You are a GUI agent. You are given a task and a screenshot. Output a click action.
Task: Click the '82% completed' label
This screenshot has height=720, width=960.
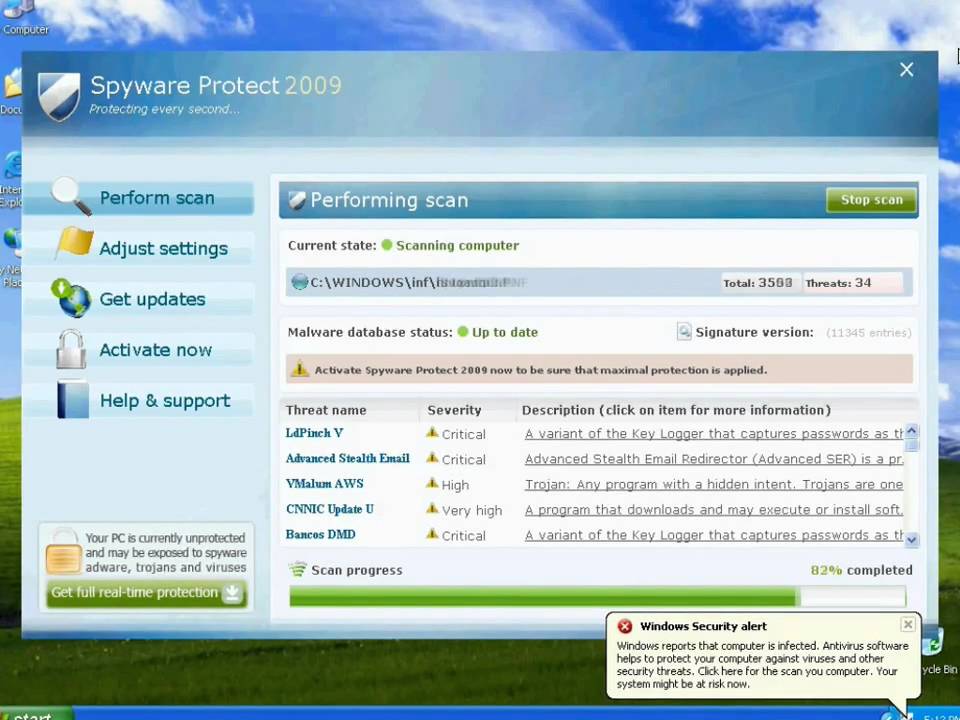pyautogui.click(x=861, y=570)
